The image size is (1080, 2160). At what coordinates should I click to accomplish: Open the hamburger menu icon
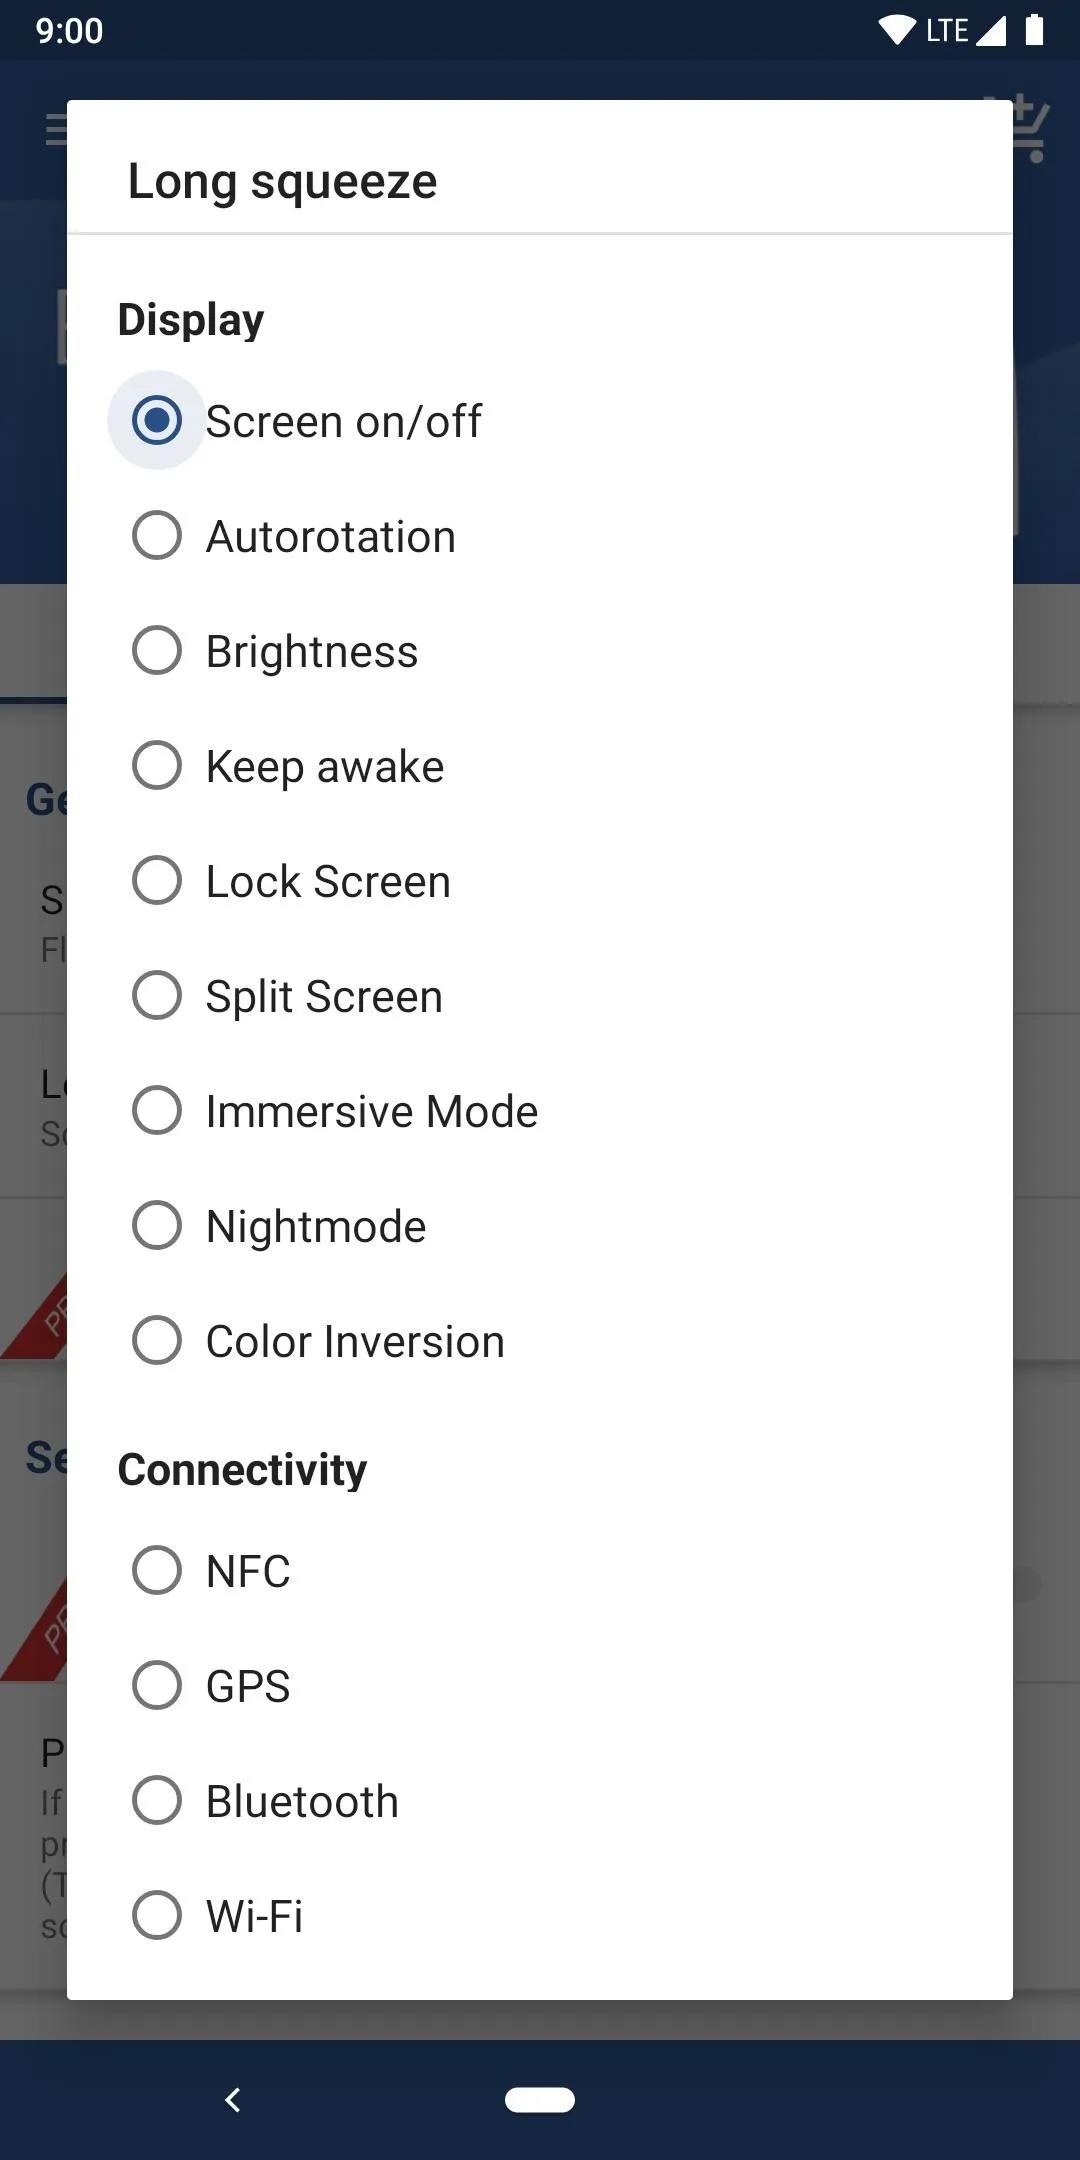56,130
